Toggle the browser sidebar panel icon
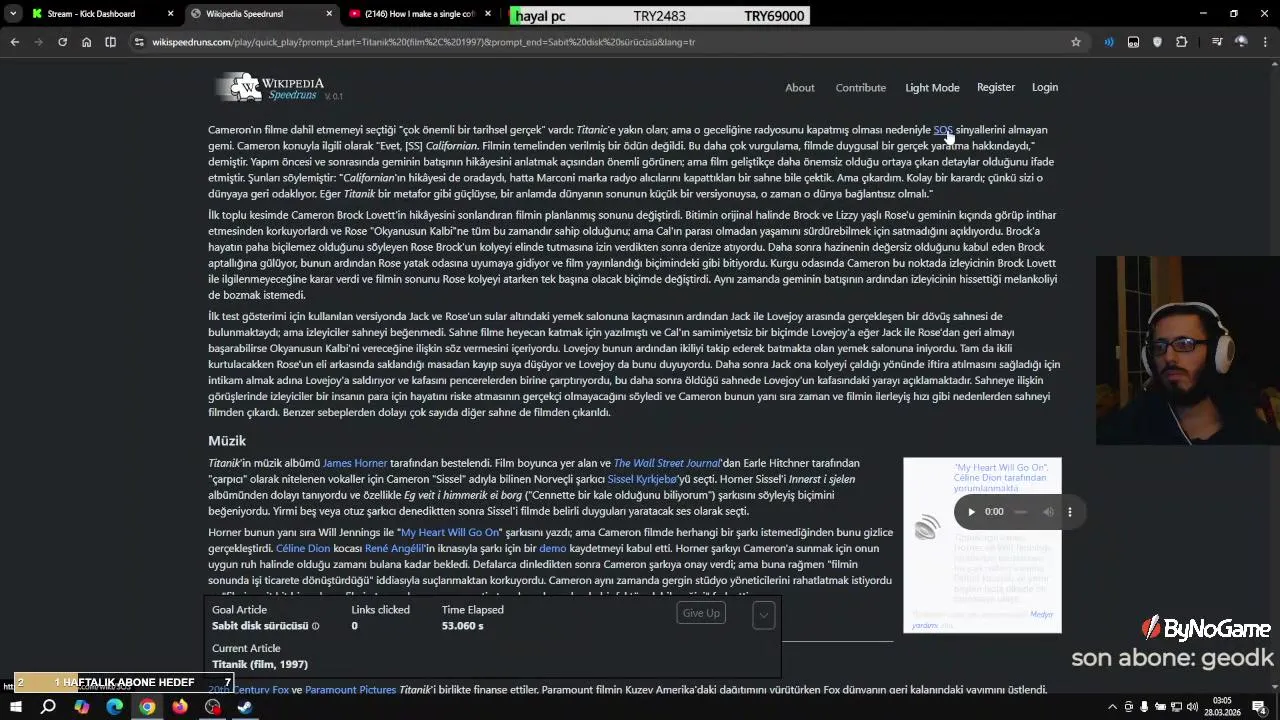Image resolution: width=1280 pixels, height=720 pixels. tap(110, 42)
